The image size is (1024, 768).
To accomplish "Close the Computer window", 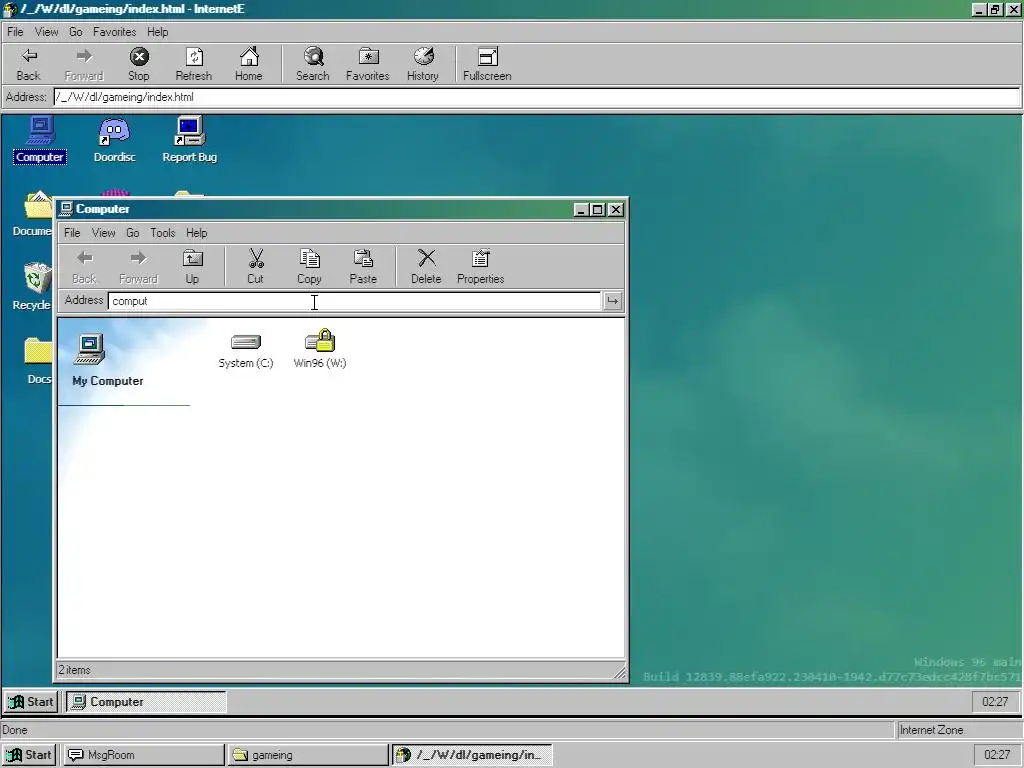I will click(x=615, y=210).
